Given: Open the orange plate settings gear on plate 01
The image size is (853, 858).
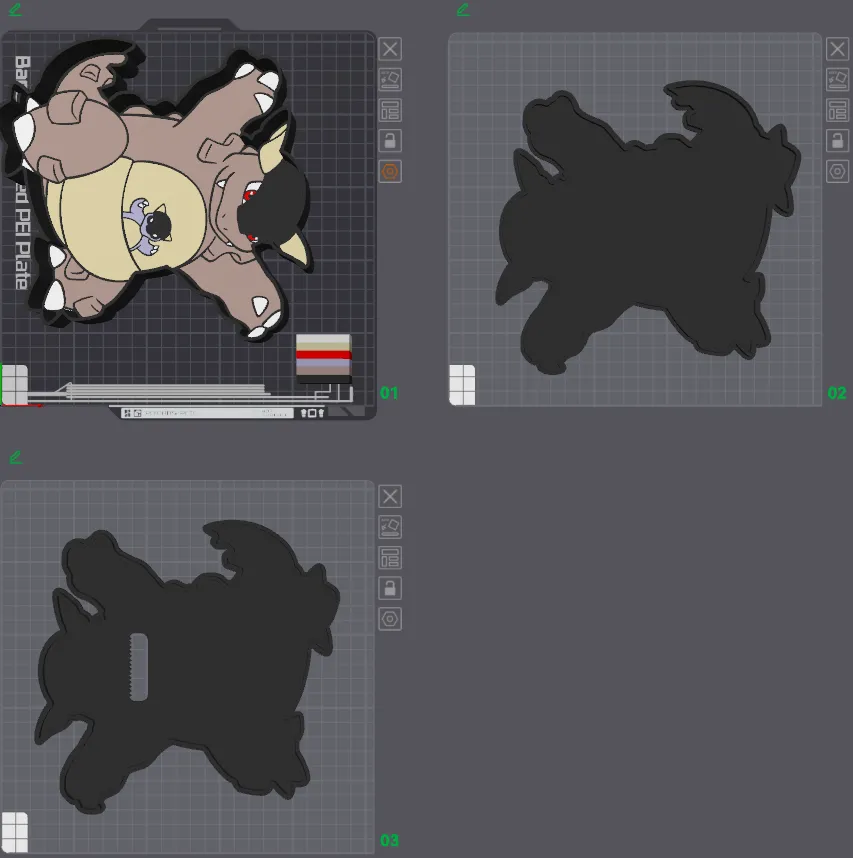Looking at the screenshot, I should pos(390,171).
